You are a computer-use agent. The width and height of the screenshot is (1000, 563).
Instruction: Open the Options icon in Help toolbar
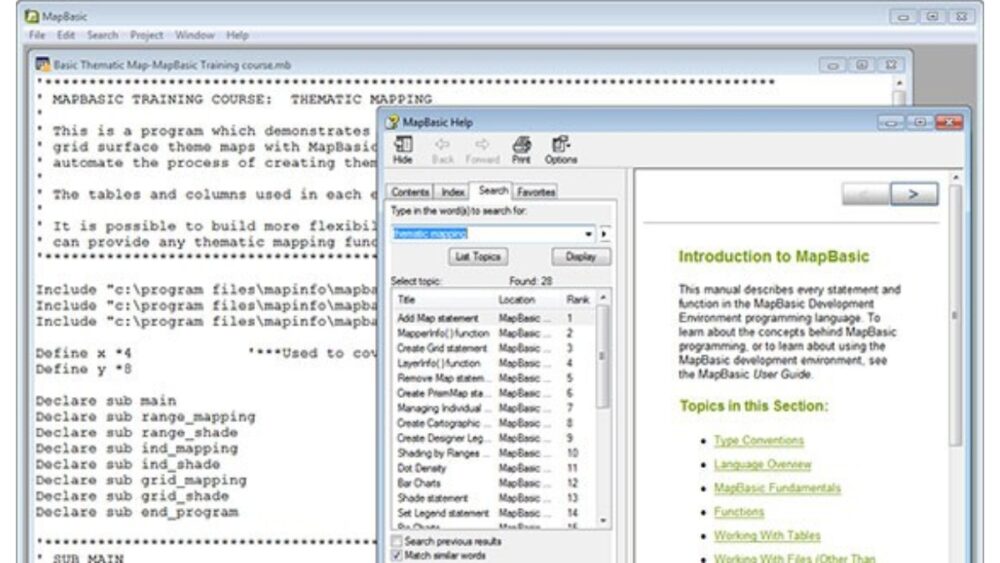pos(561,150)
